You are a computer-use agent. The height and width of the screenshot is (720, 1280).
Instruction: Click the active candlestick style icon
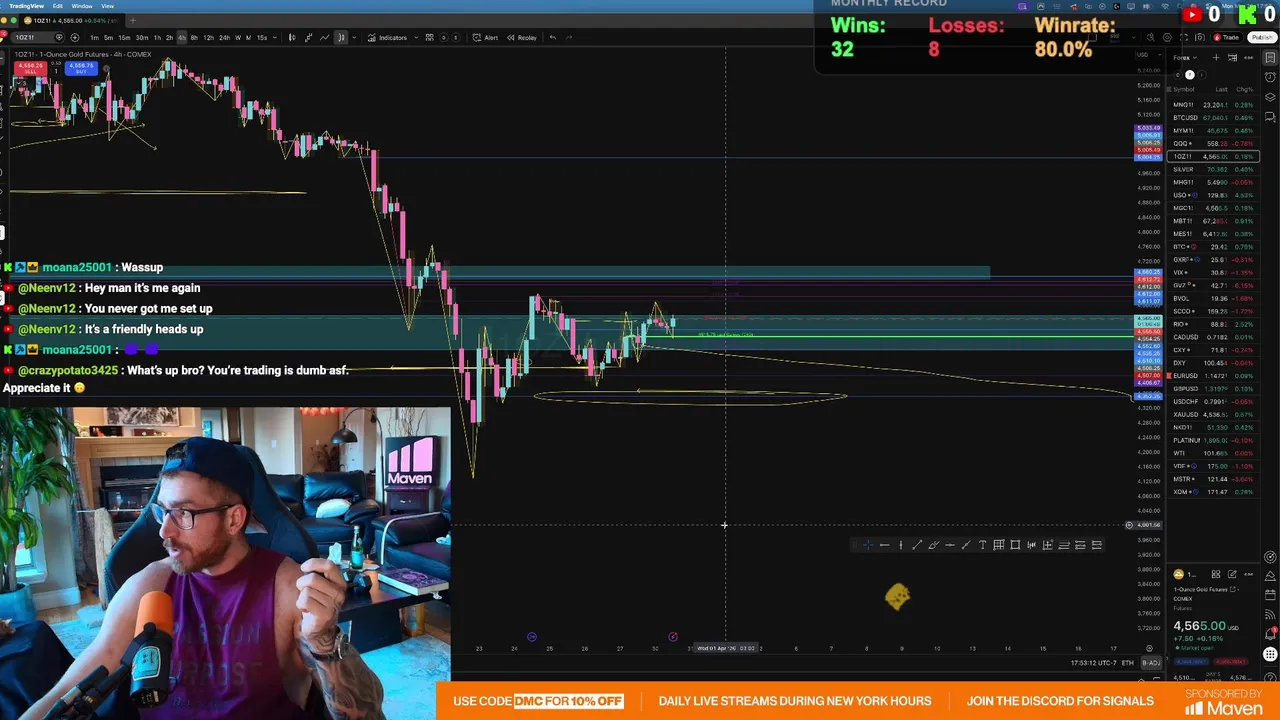pos(340,37)
